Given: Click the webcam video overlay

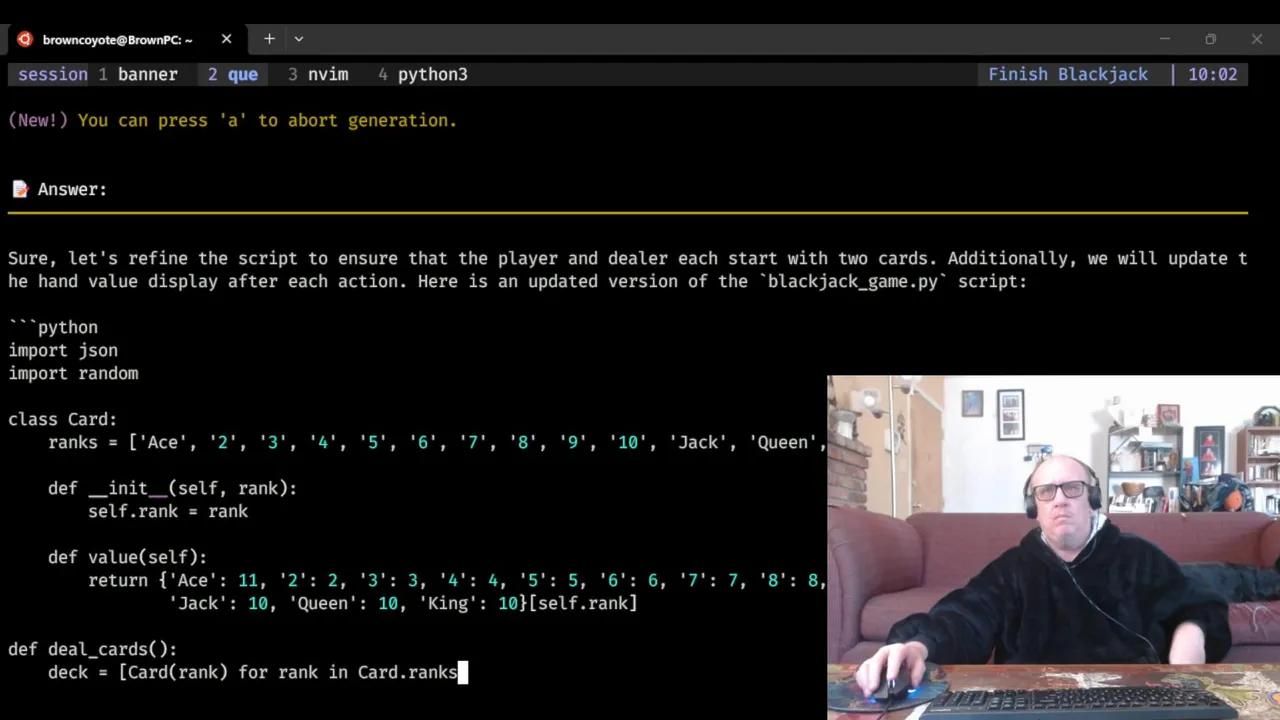Looking at the screenshot, I should (1053, 547).
